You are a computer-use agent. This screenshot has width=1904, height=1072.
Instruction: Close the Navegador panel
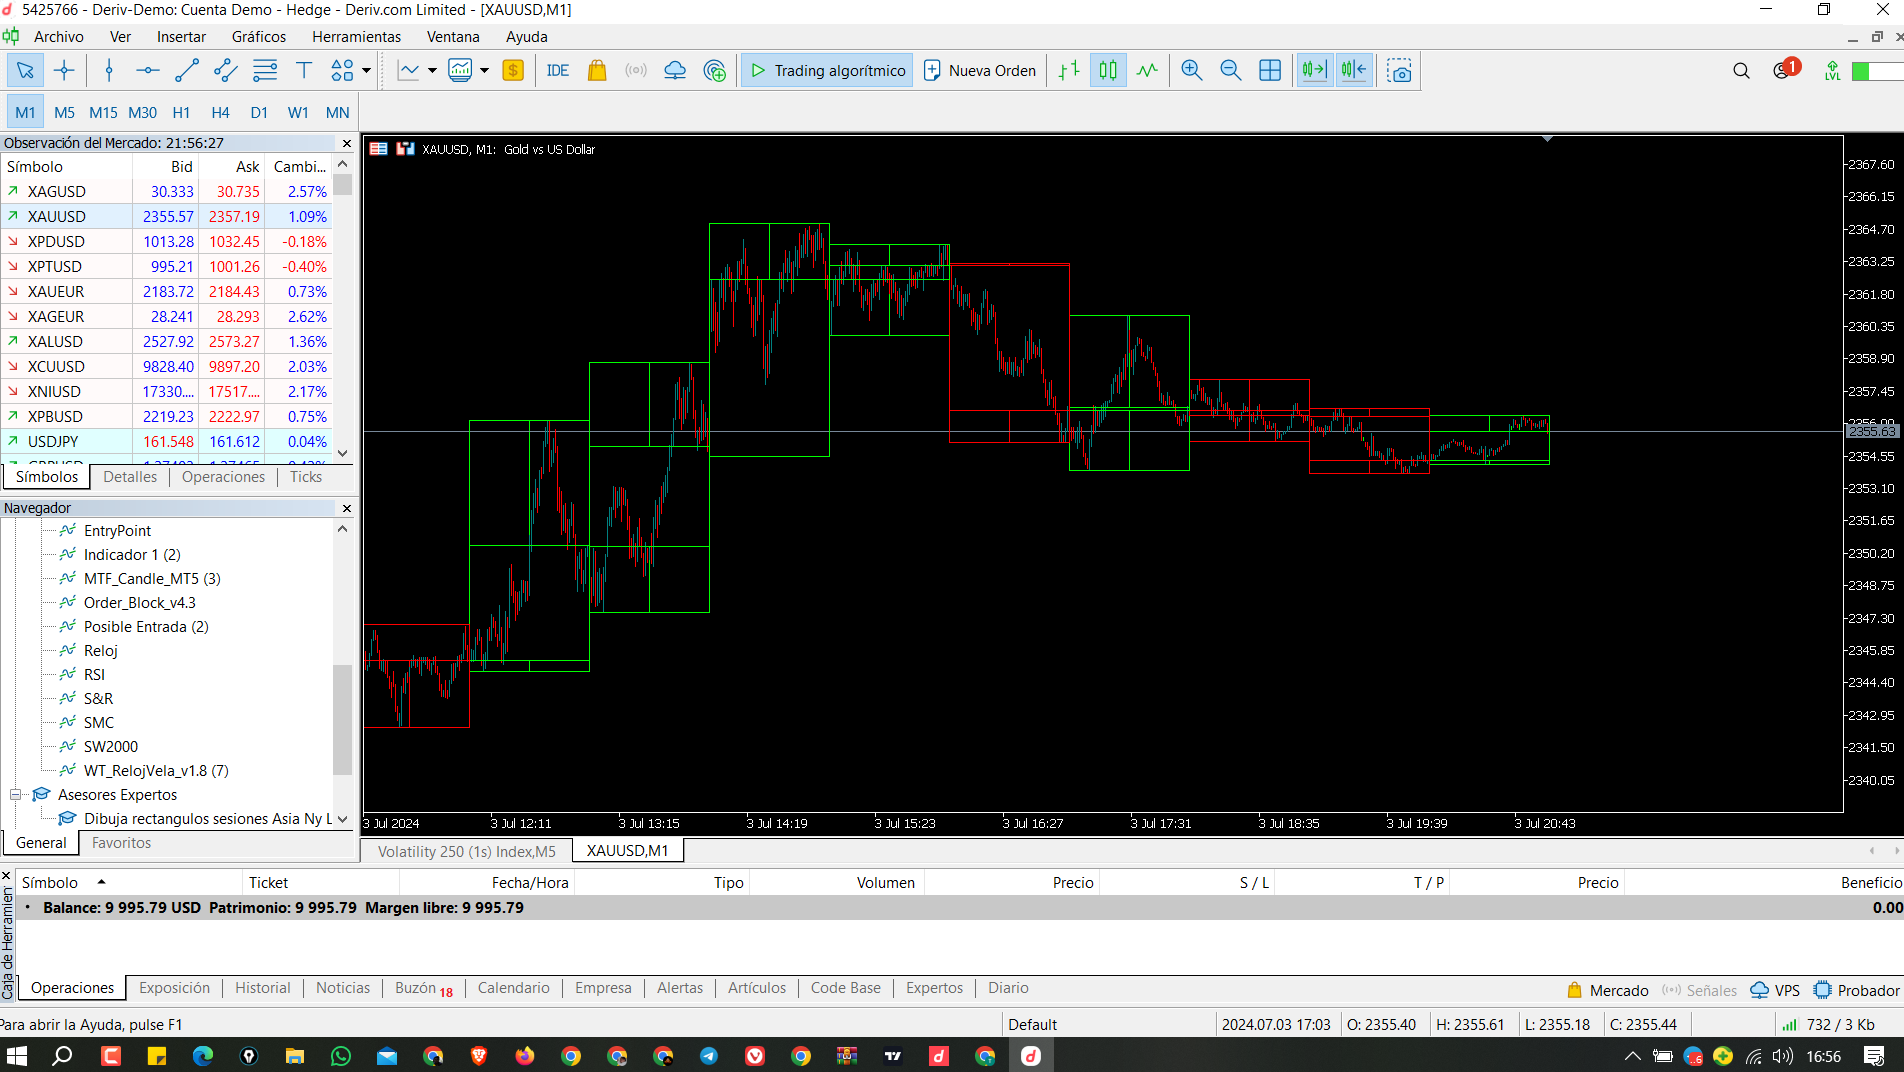[347, 508]
